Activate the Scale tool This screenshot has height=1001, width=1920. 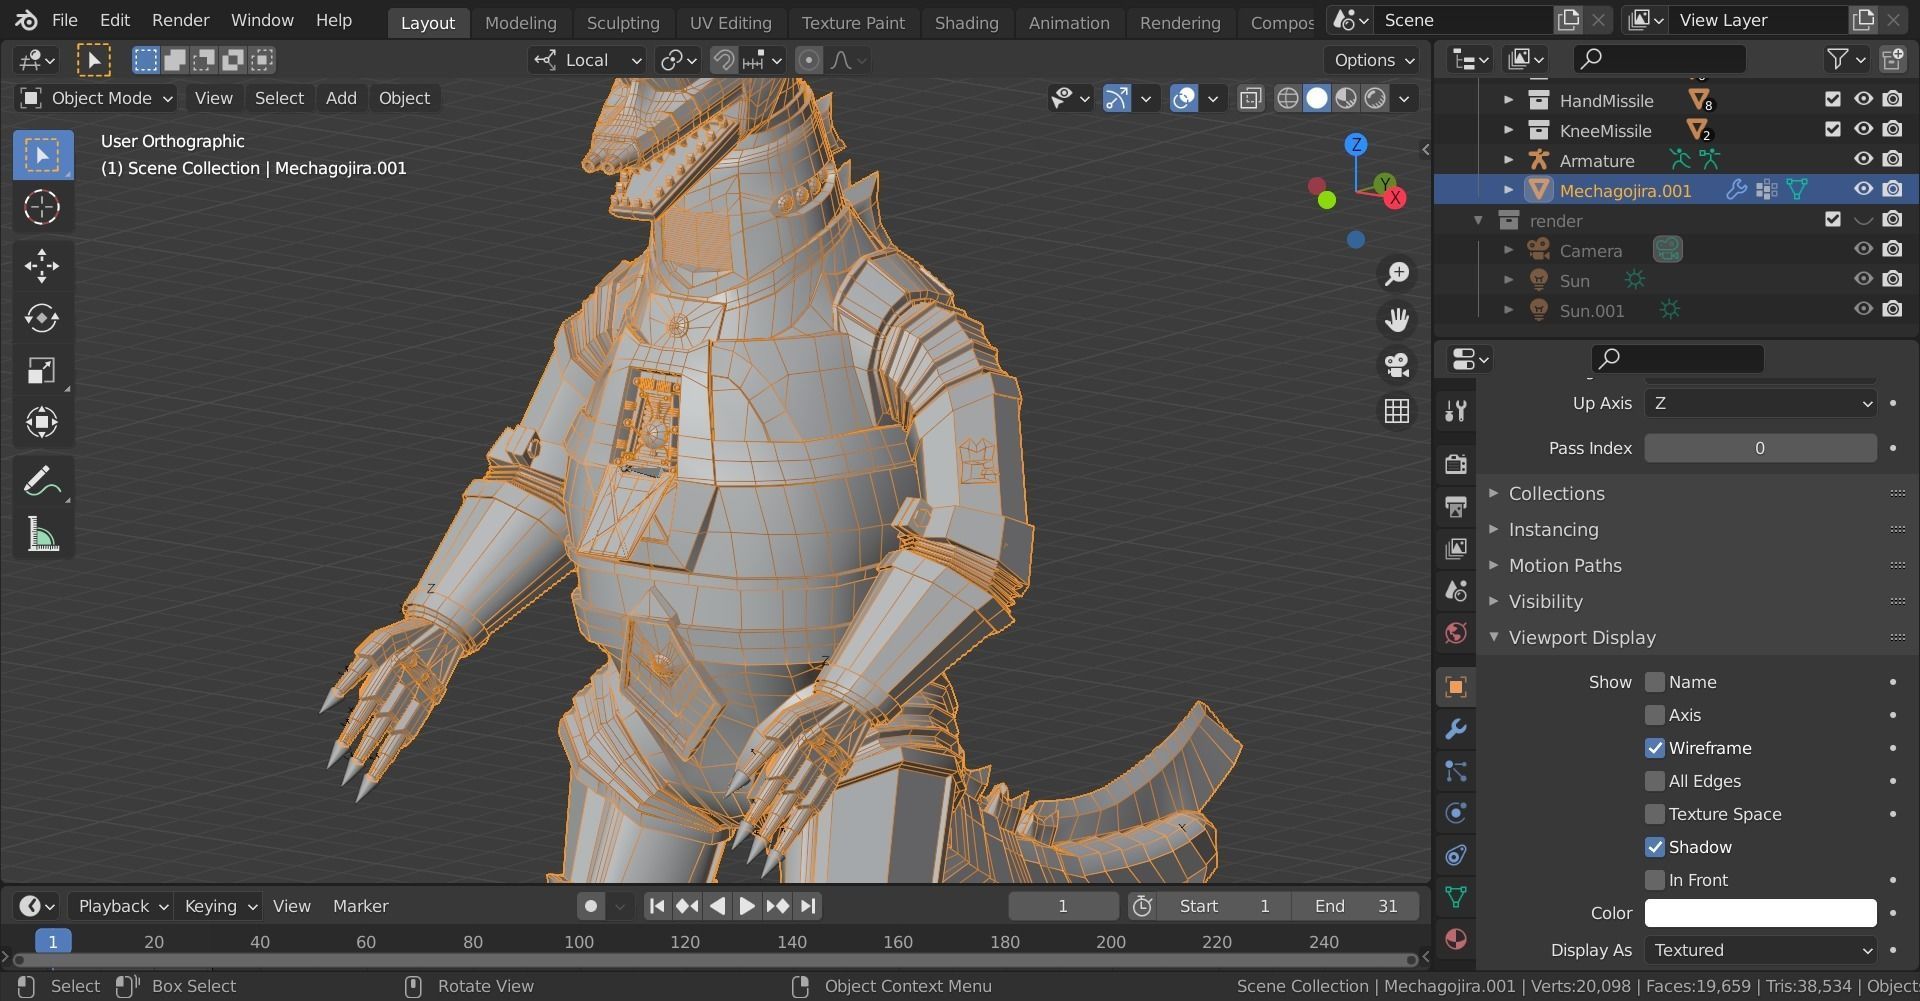(x=42, y=370)
